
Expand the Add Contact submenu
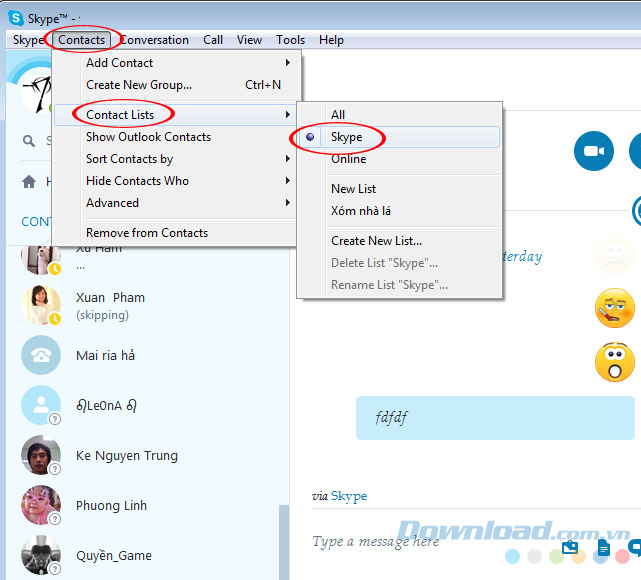(x=176, y=63)
